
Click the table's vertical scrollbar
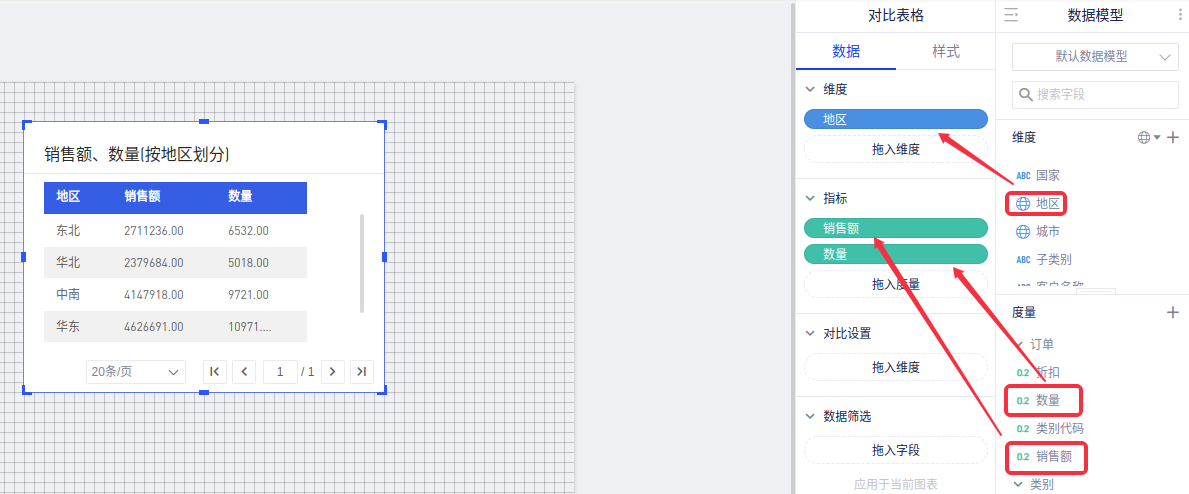pos(361,262)
